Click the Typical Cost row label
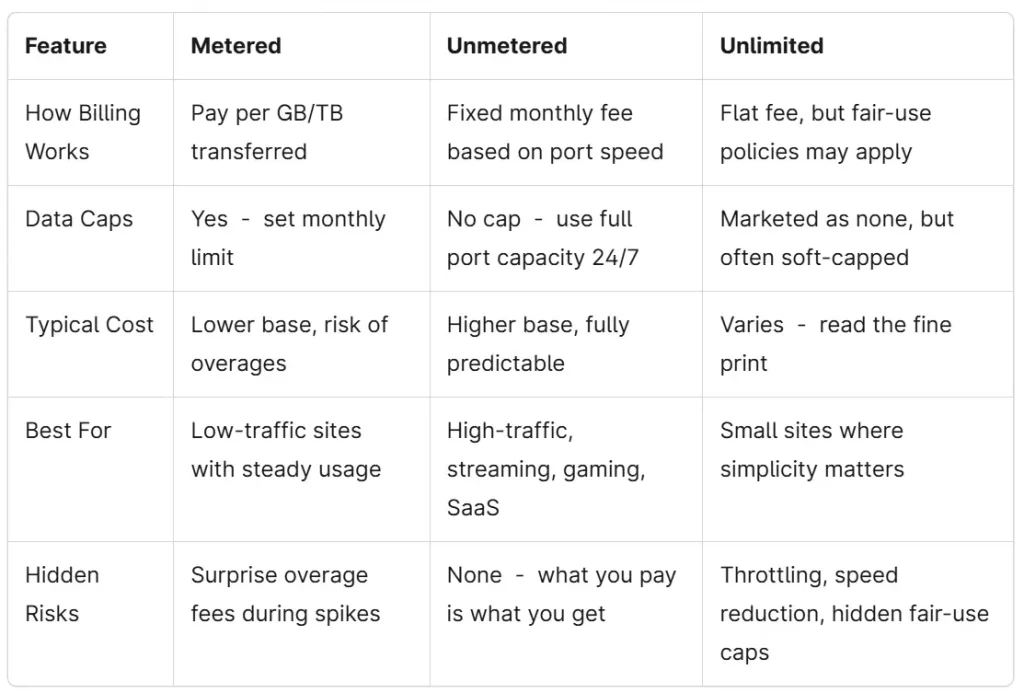Screen dimensions: 1024x693 pyautogui.click(x=90, y=325)
